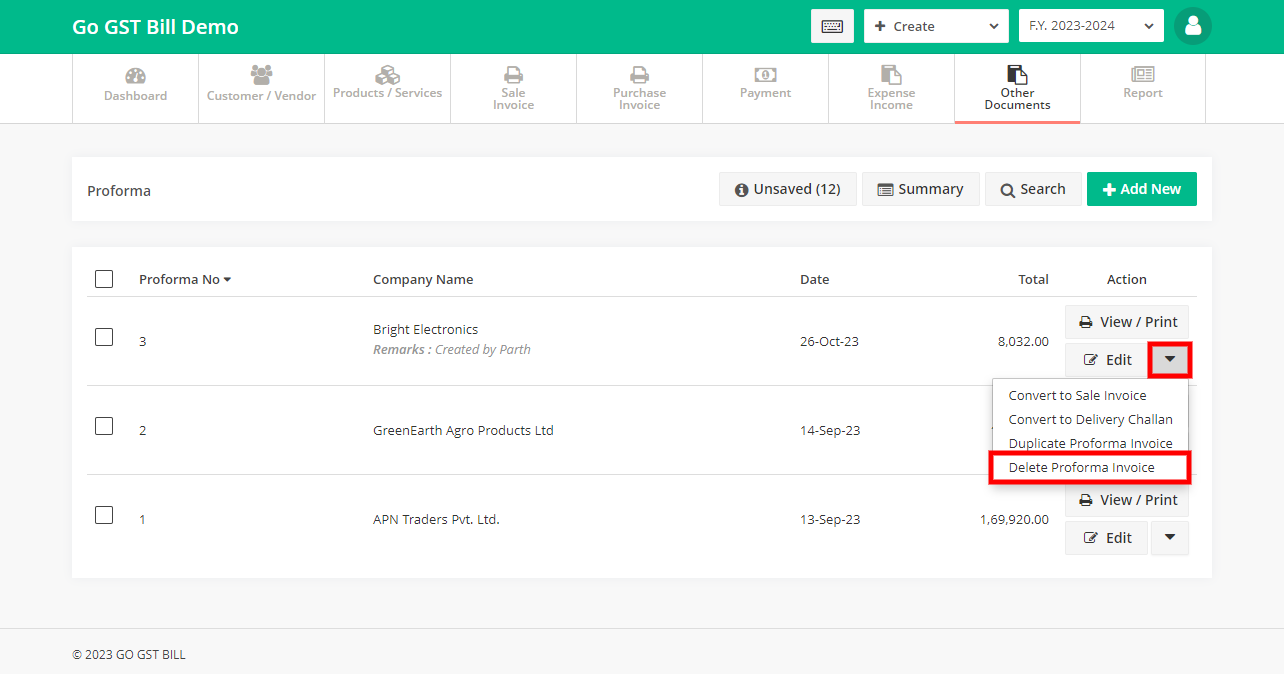Open the on-screen keyboard icon
1284x674 pixels.
pos(833,26)
